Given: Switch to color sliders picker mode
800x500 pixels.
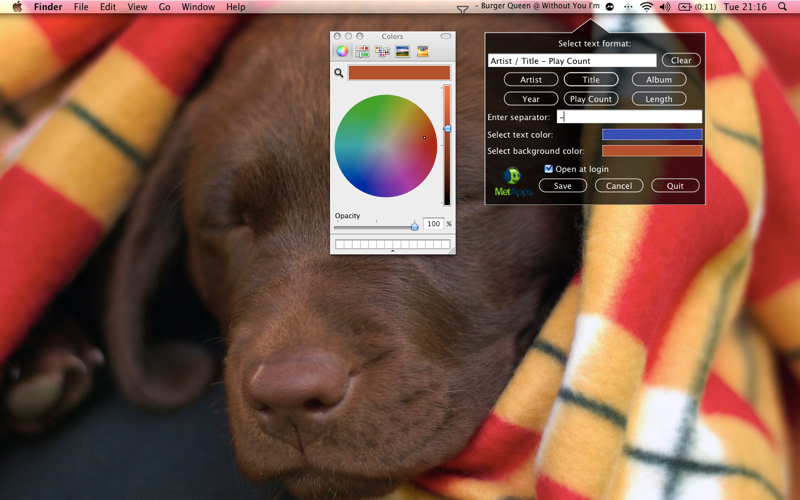Looking at the screenshot, I should click(x=362, y=51).
